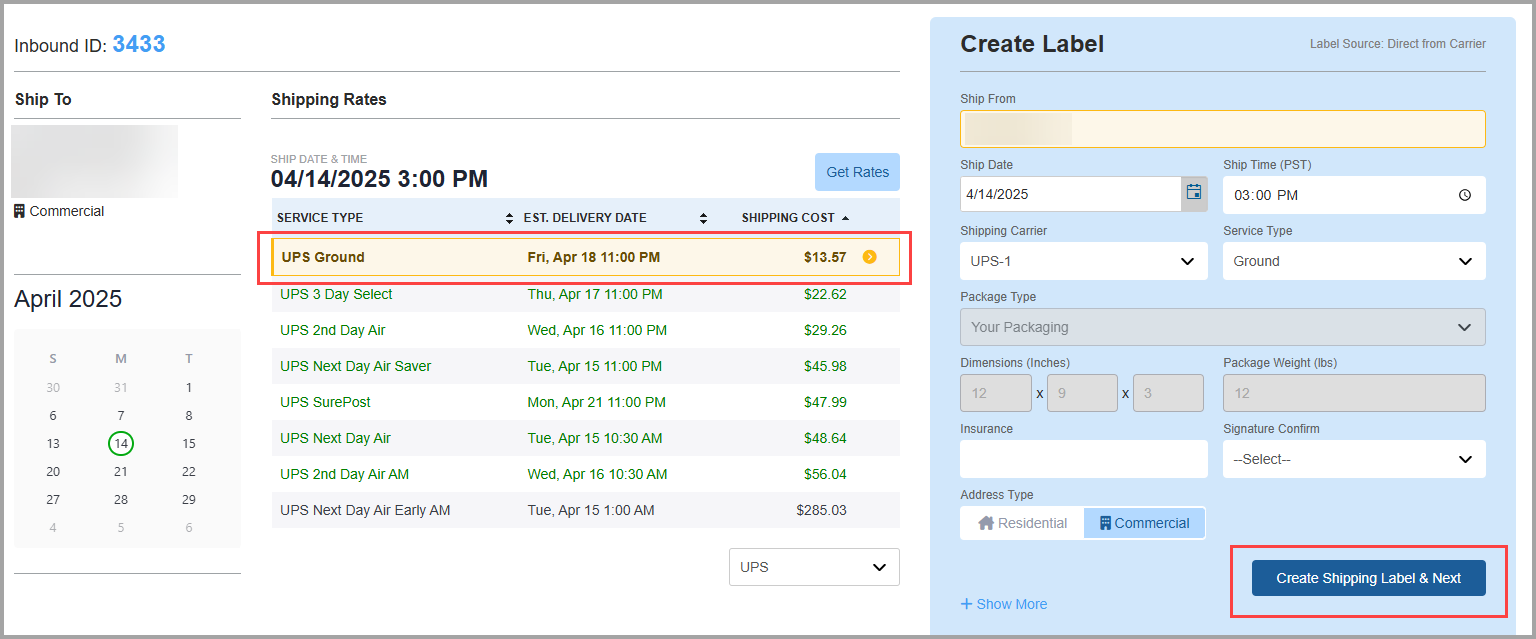Select UPS Next Day Air Saver rate
This screenshot has width=1536, height=639.
[x=585, y=366]
